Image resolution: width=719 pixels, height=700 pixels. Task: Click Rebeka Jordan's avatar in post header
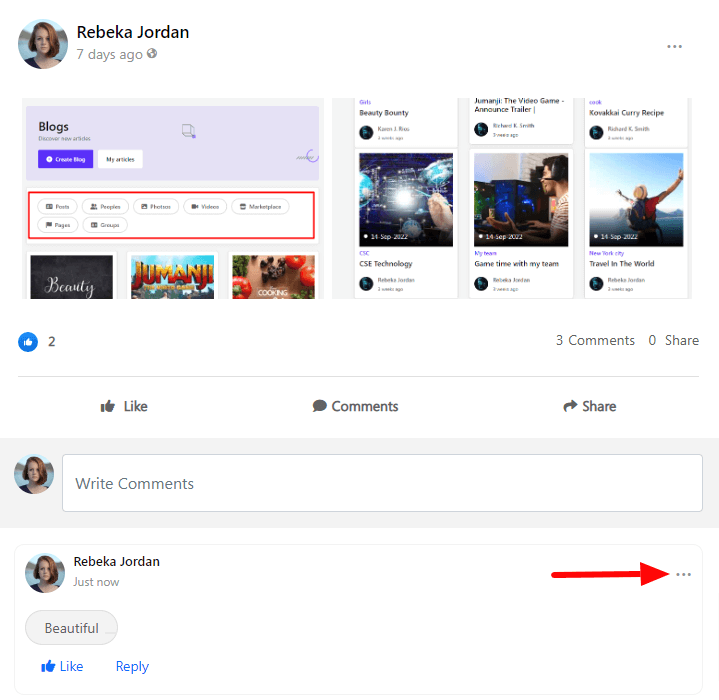[43, 43]
